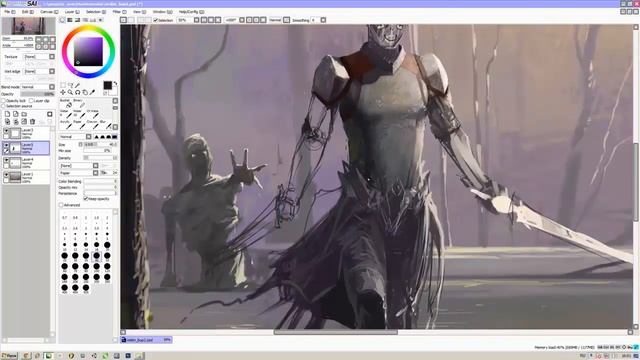Screen dimensions: 640x360
Task: Select the flattest brush edge shape
Action: click(115, 136)
